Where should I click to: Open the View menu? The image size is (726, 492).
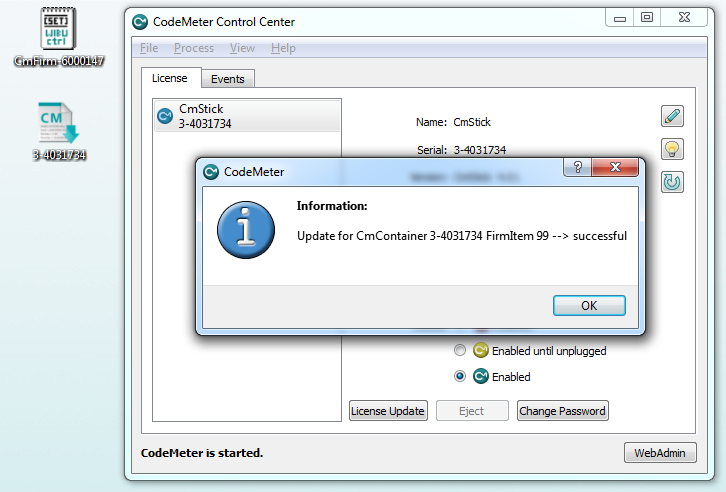click(242, 48)
